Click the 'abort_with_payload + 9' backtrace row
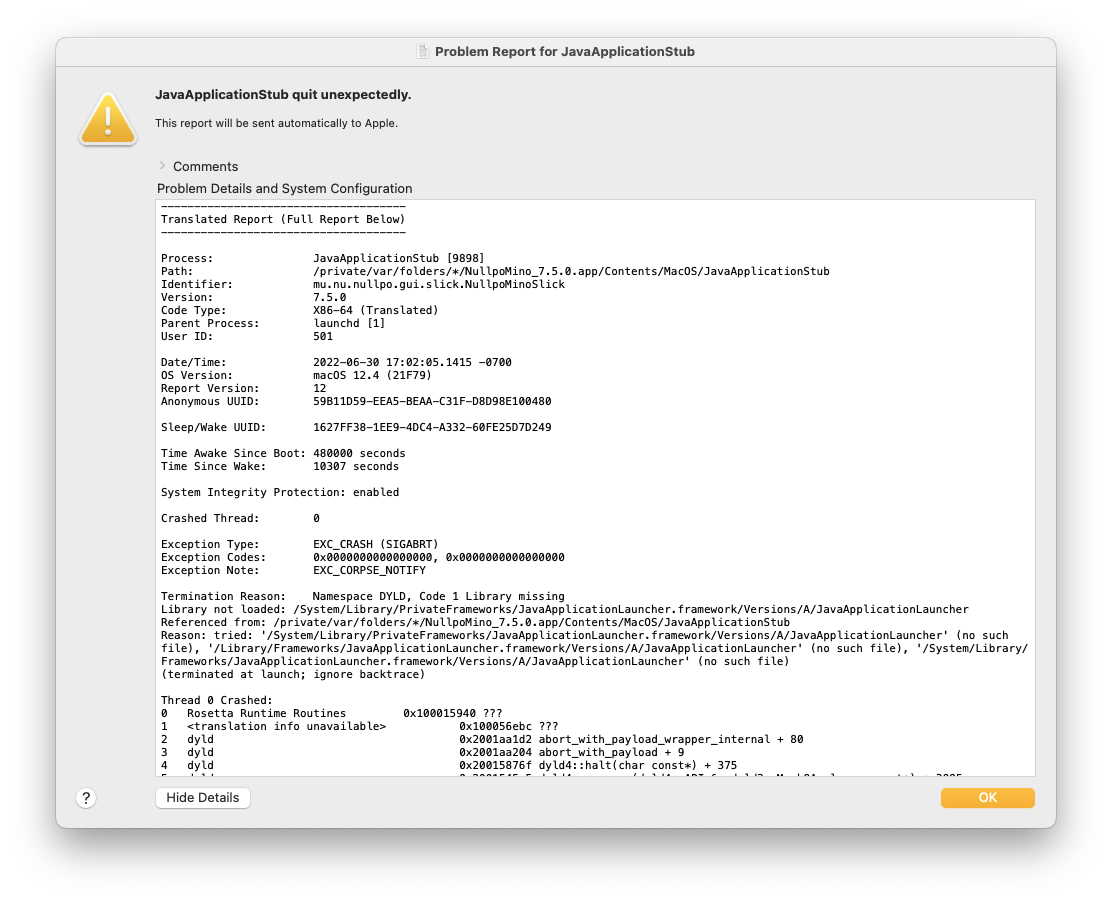 [423, 752]
